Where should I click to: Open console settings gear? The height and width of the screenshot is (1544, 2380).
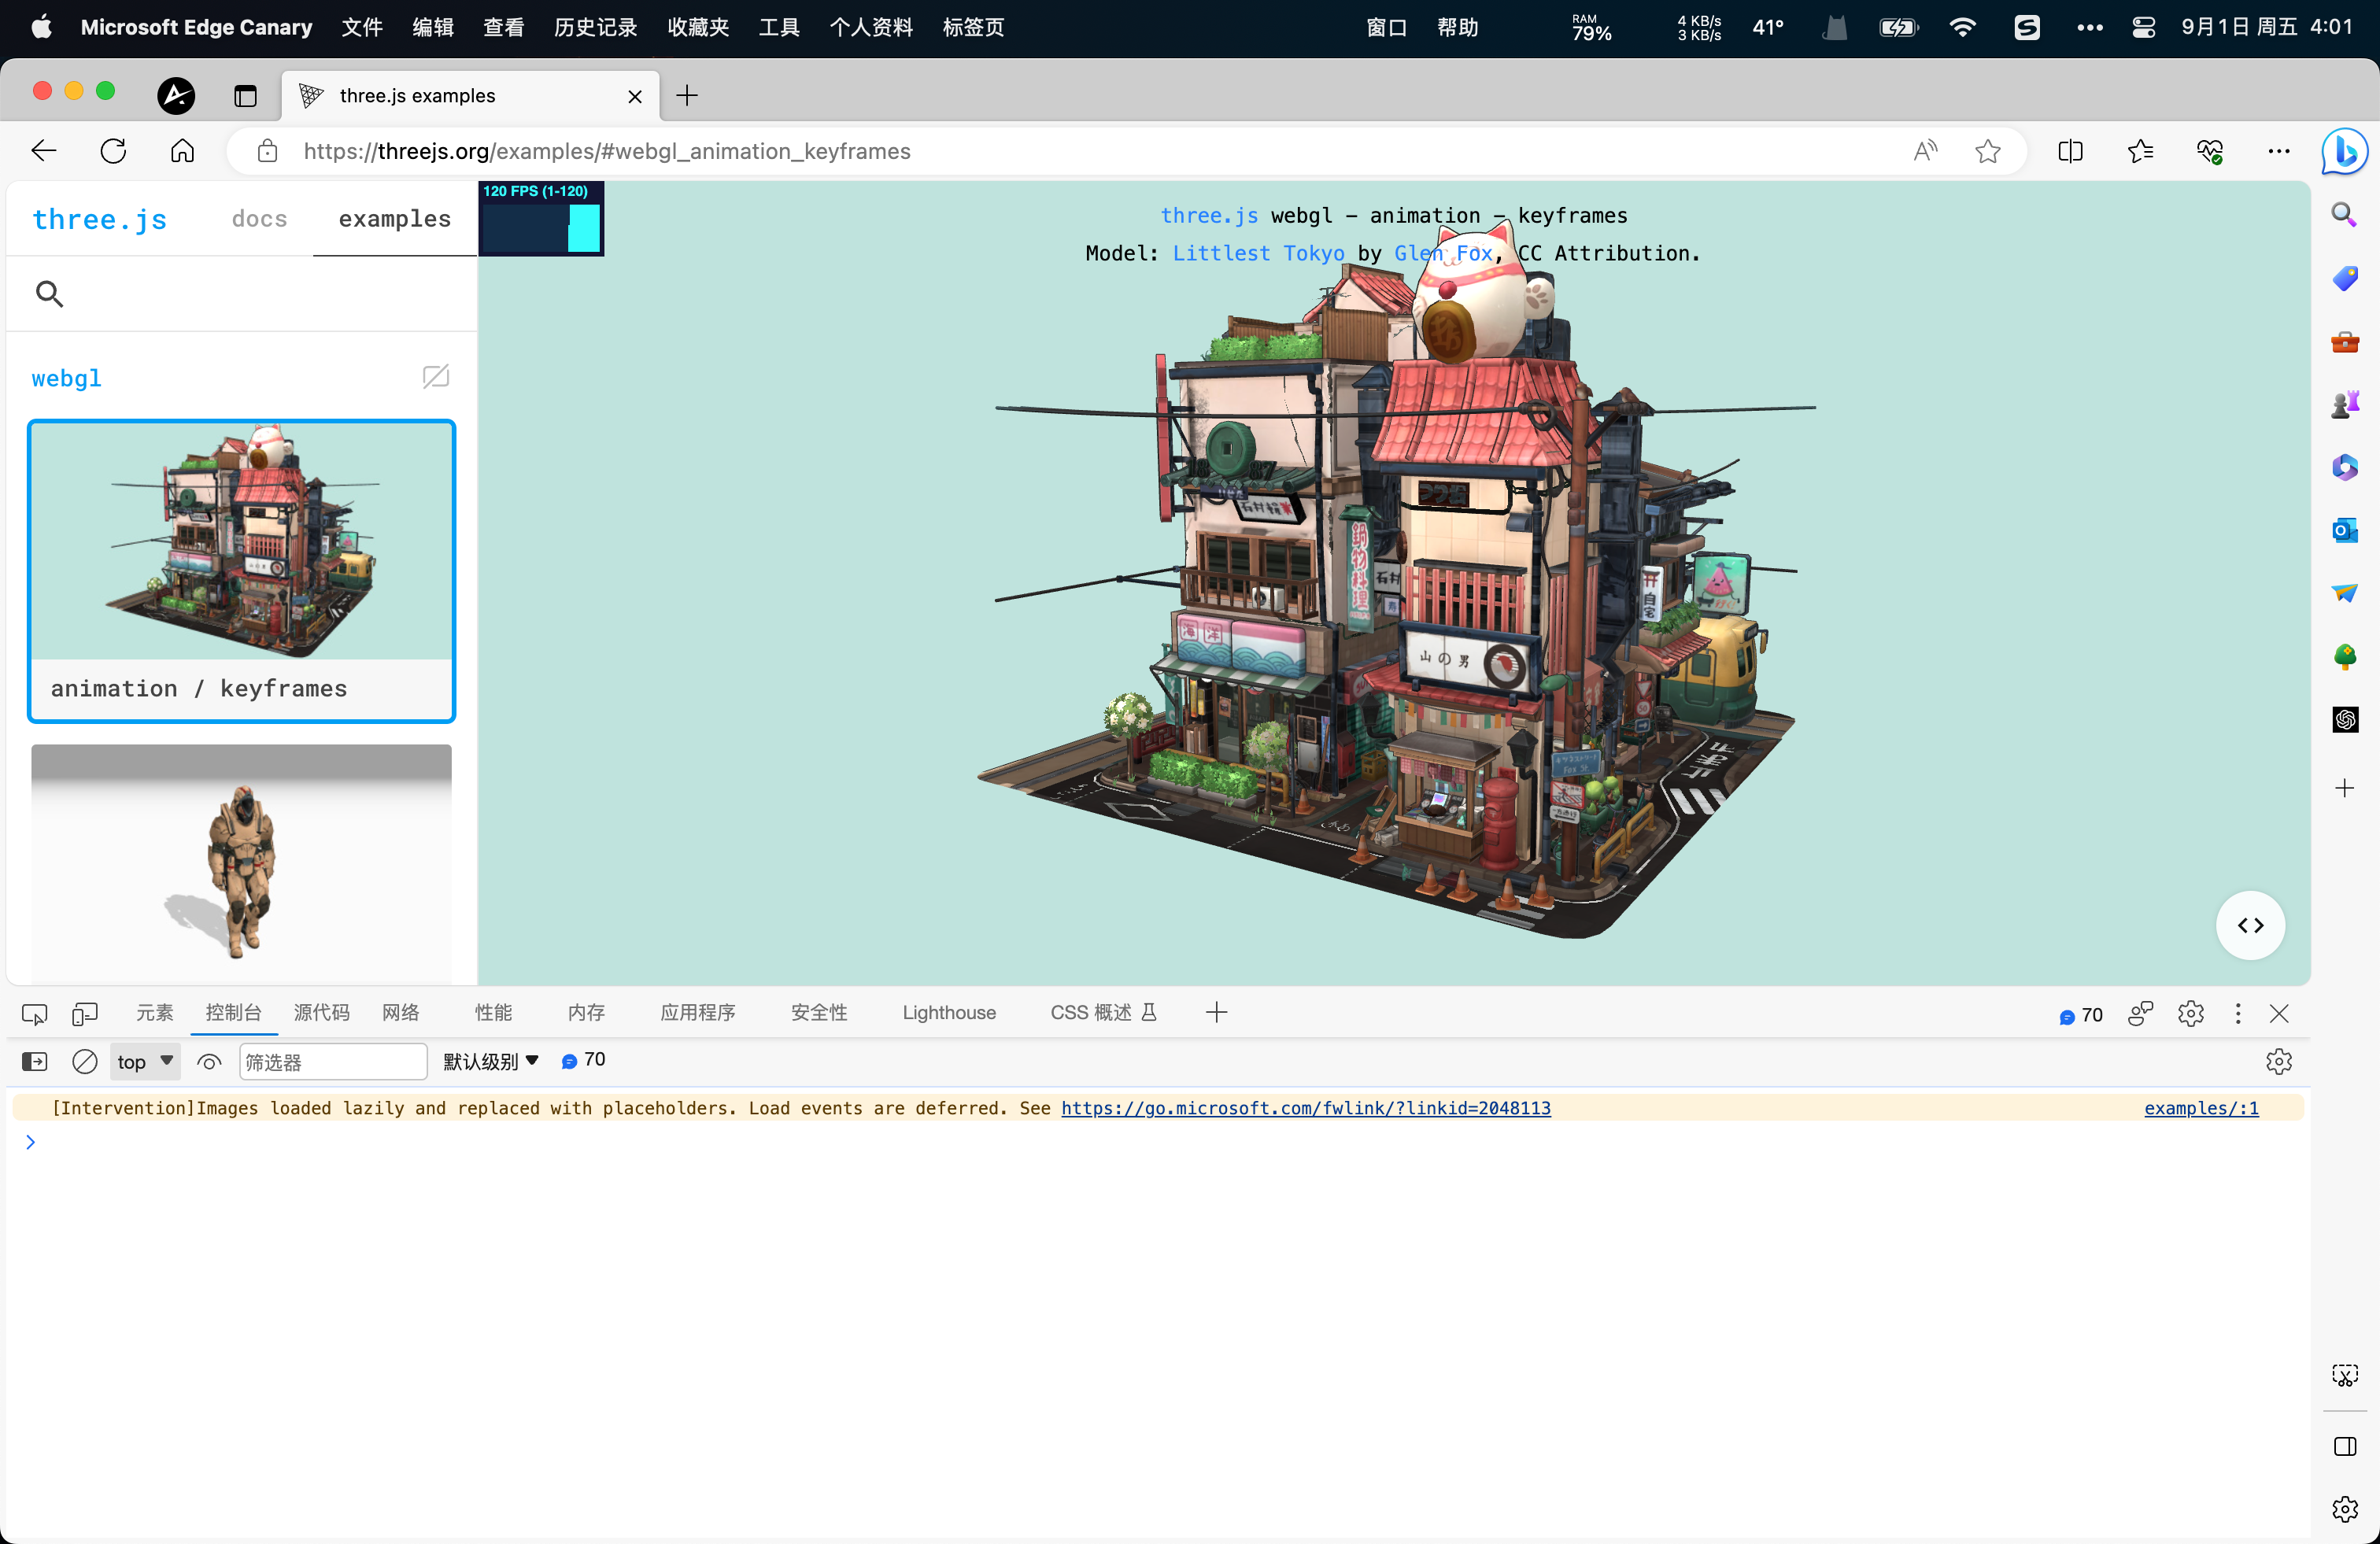point(2278,1061)
